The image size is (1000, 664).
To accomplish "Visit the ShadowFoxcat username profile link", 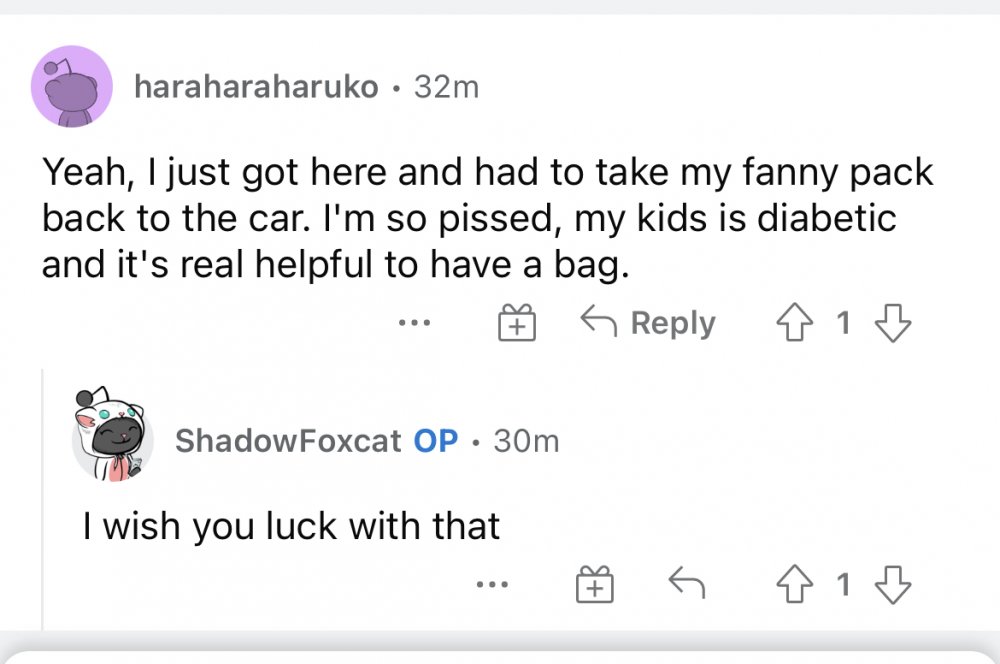I will coord(288,440).
